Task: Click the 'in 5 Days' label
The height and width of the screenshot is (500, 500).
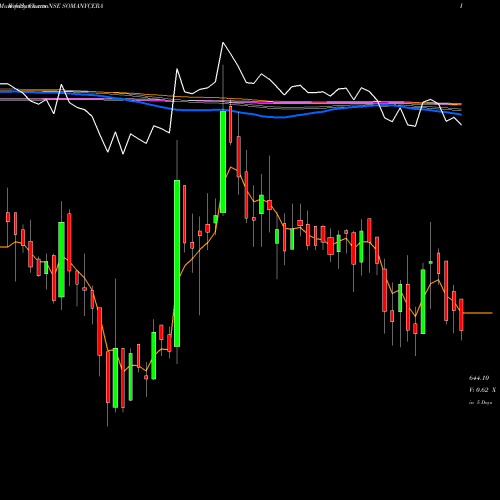Action: pos(480,402)
